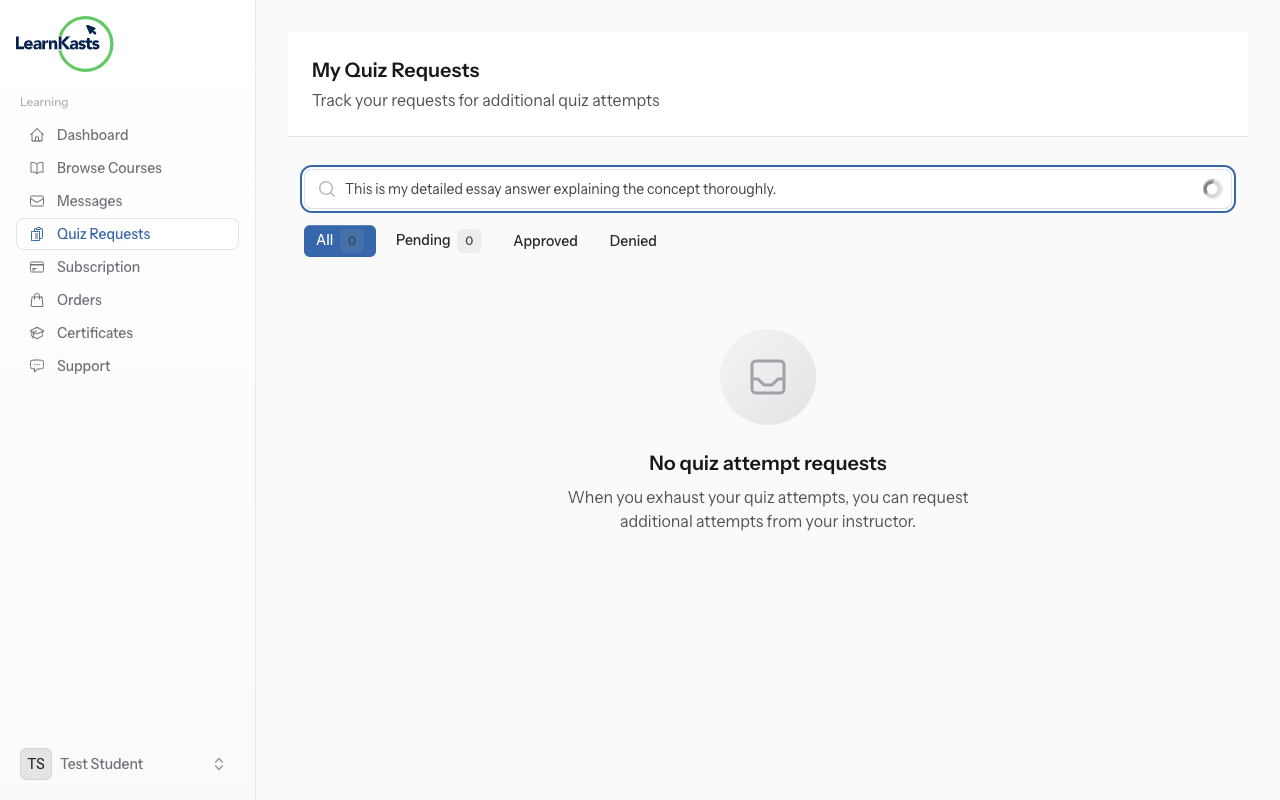Click the Dashboard home icon
This screenshot has width=1280, height=800.
[37, 135]
